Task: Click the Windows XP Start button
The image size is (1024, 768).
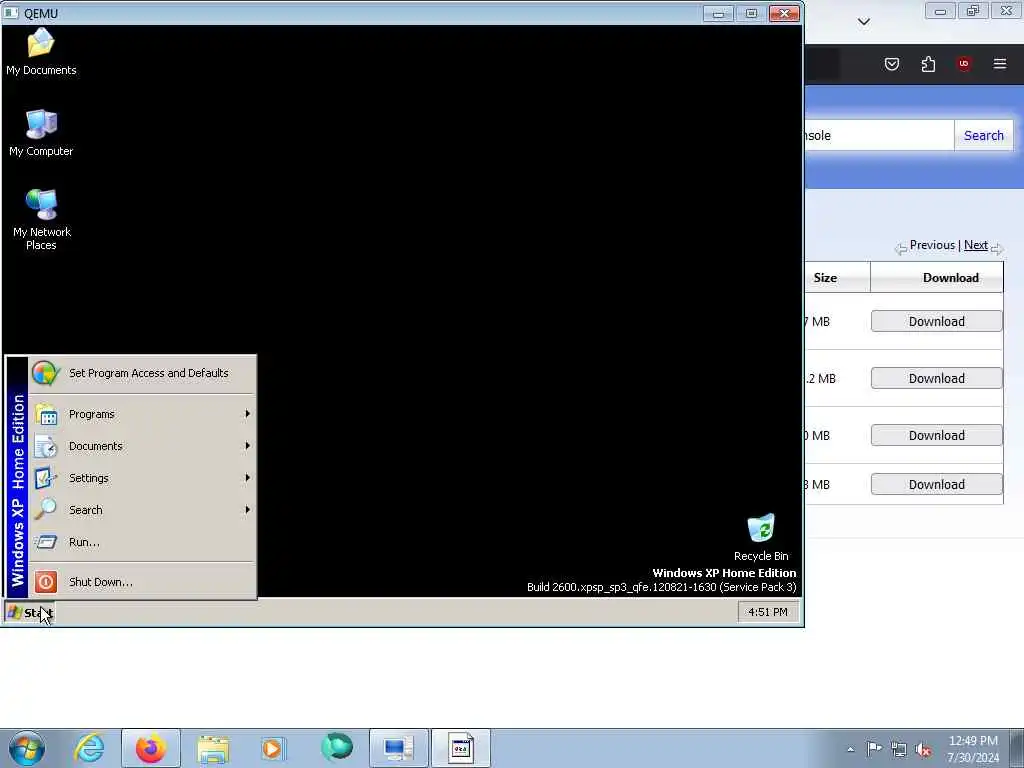Action: pyautogui.click(x=29, y=613)
